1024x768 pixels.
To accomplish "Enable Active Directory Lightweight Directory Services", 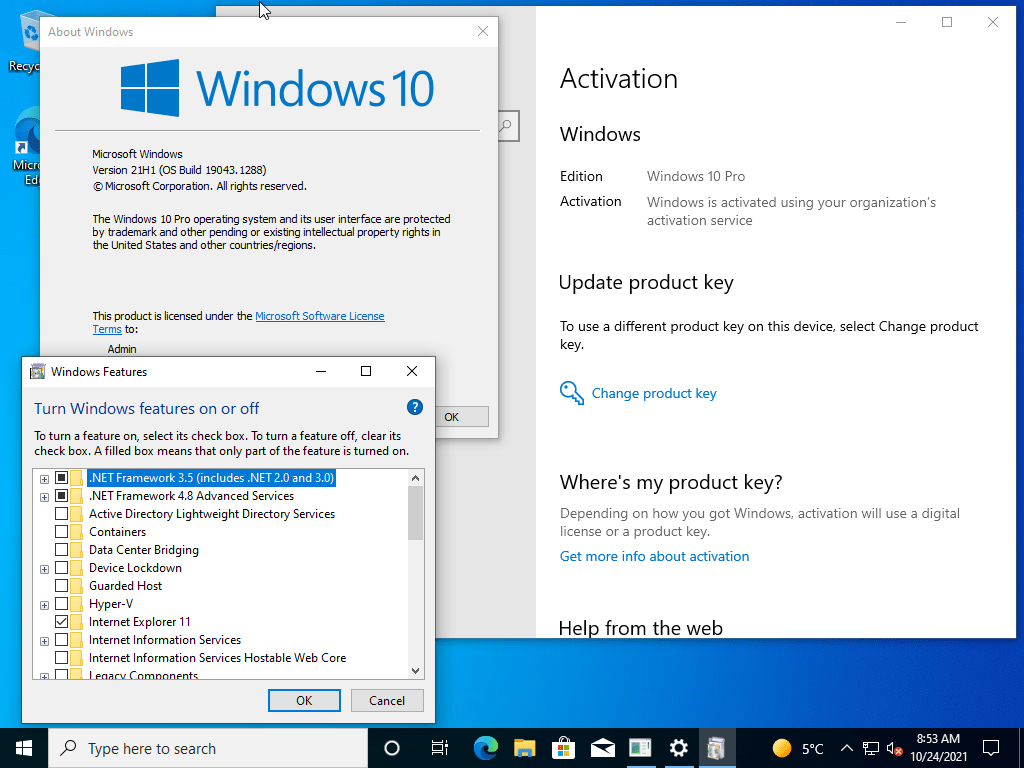I will pos(61,513).
